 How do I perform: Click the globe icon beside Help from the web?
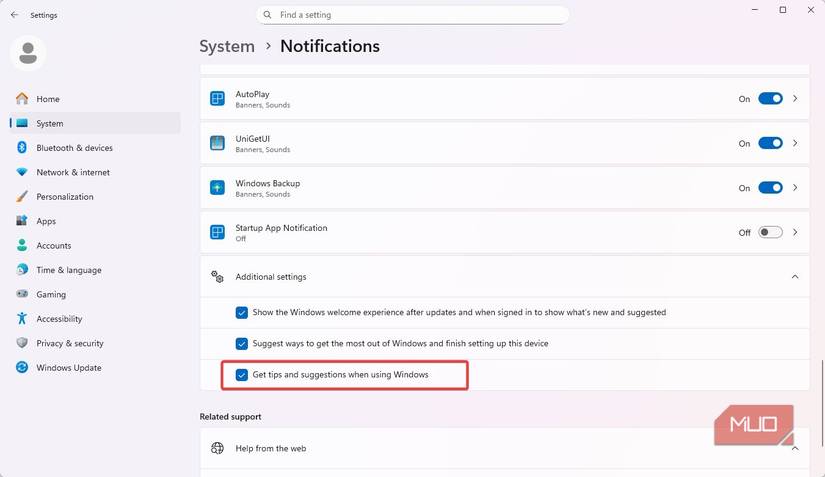(x=217, y=448)
